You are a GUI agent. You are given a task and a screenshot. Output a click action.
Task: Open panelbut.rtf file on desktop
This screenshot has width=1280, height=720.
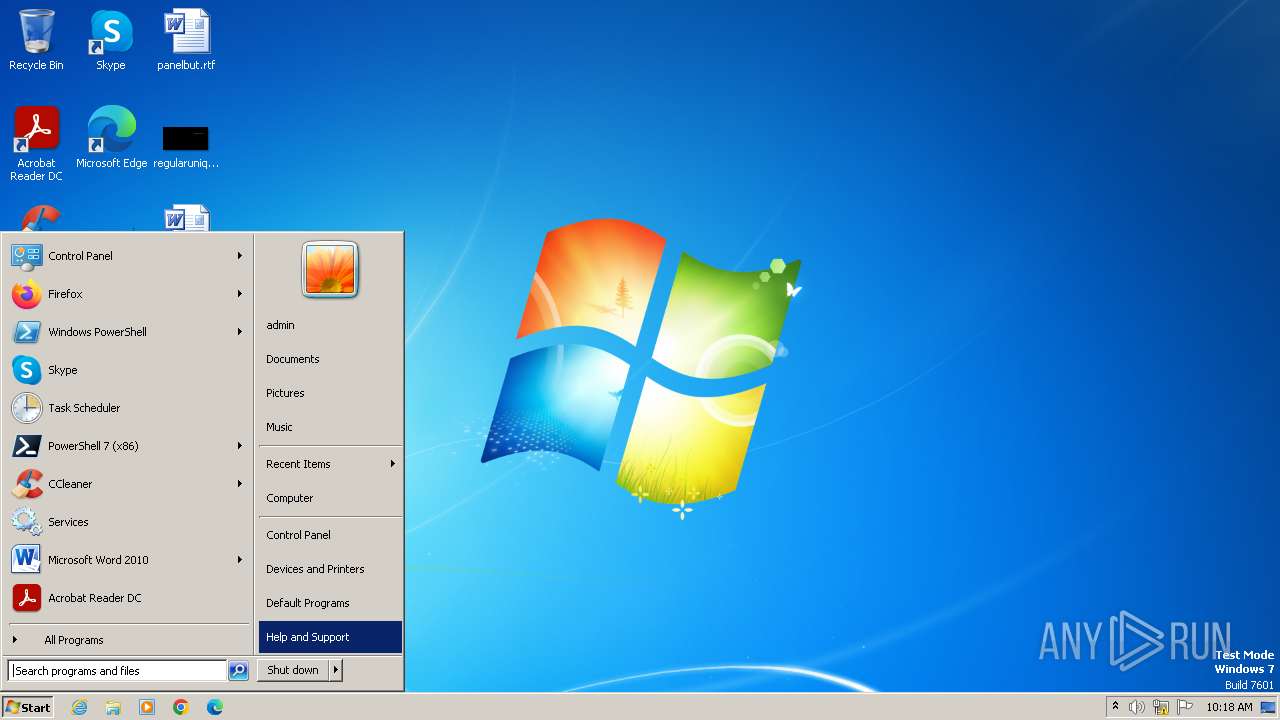(x=186, y=40)
